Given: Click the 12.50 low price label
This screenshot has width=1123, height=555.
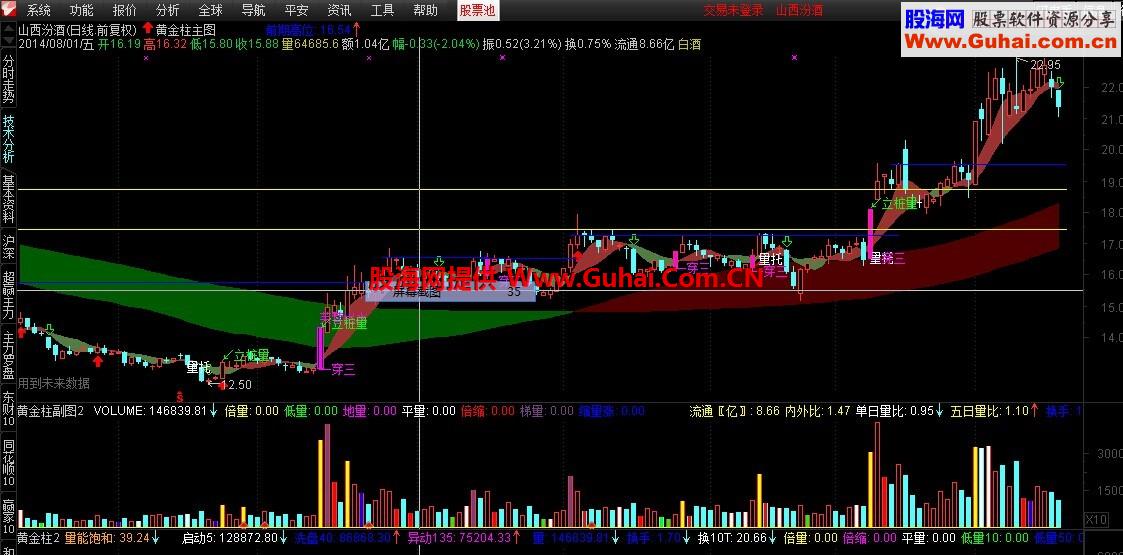Looking at the screenshot, I should click(x=236, y=385).
